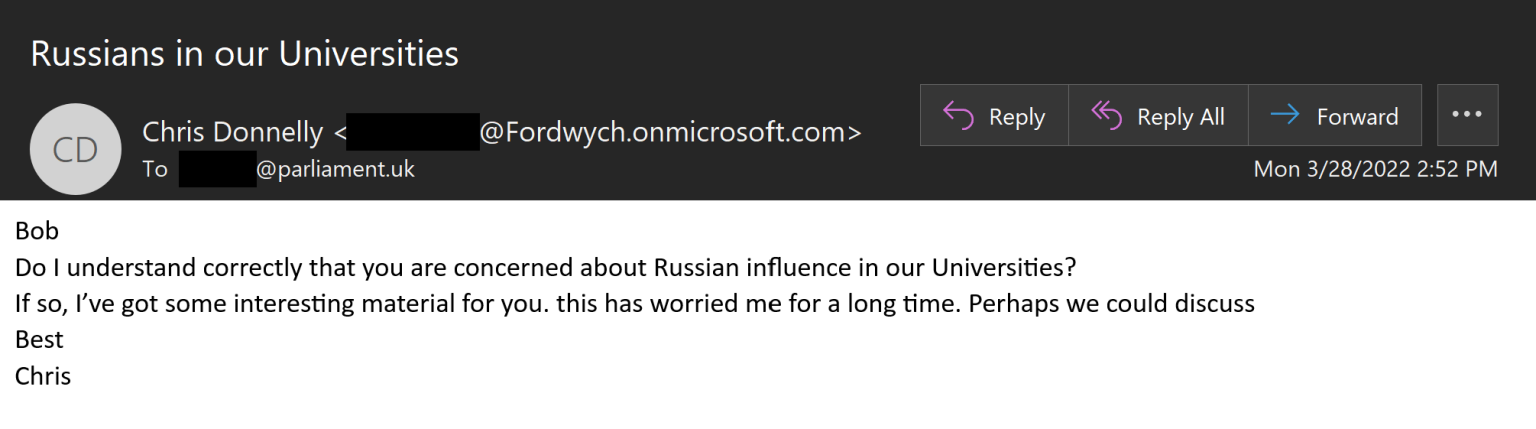Select the sender name Chris Donnelly
This screenshot has width=1536, height=429.
[x=233, y=132]
